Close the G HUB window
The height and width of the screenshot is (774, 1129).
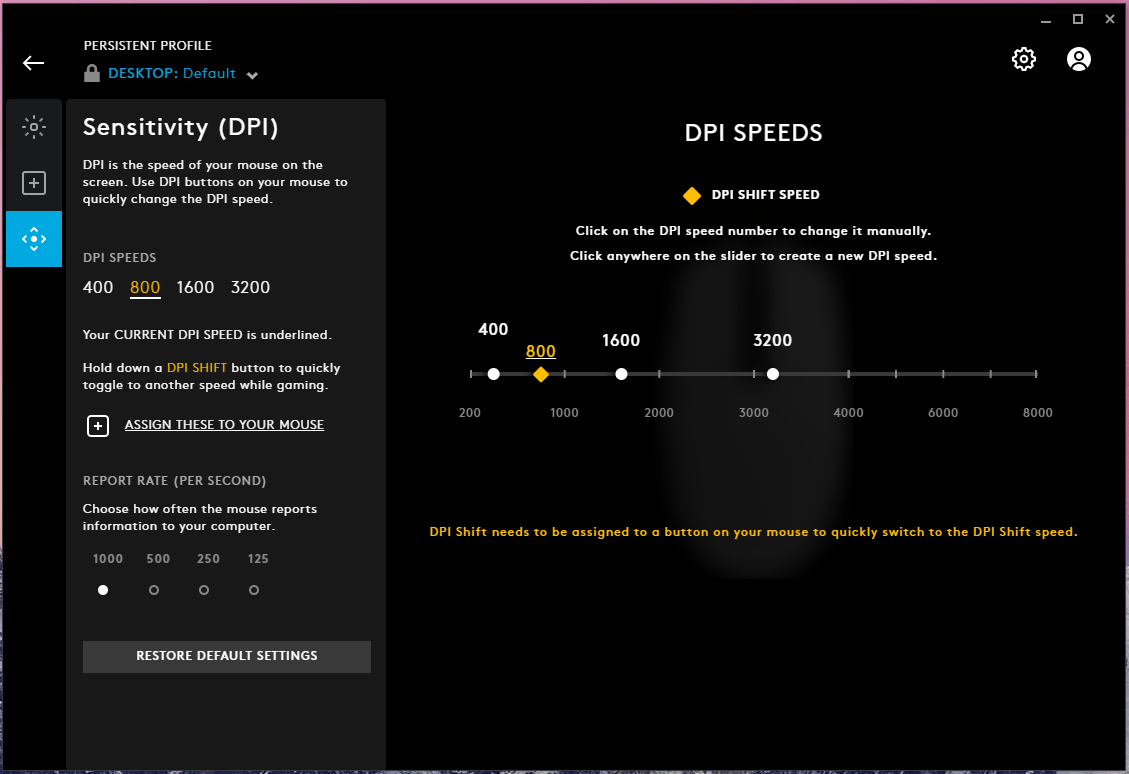coord(1110,19)
